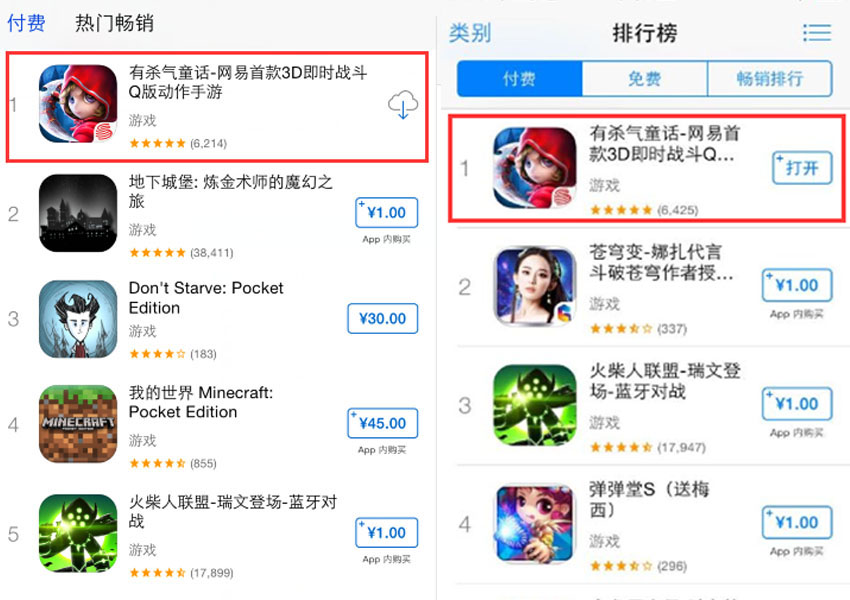The width and height of the screenshot is (850, 600).
Task: Select the 付费 tab at top left
Action: coord(26,23)
